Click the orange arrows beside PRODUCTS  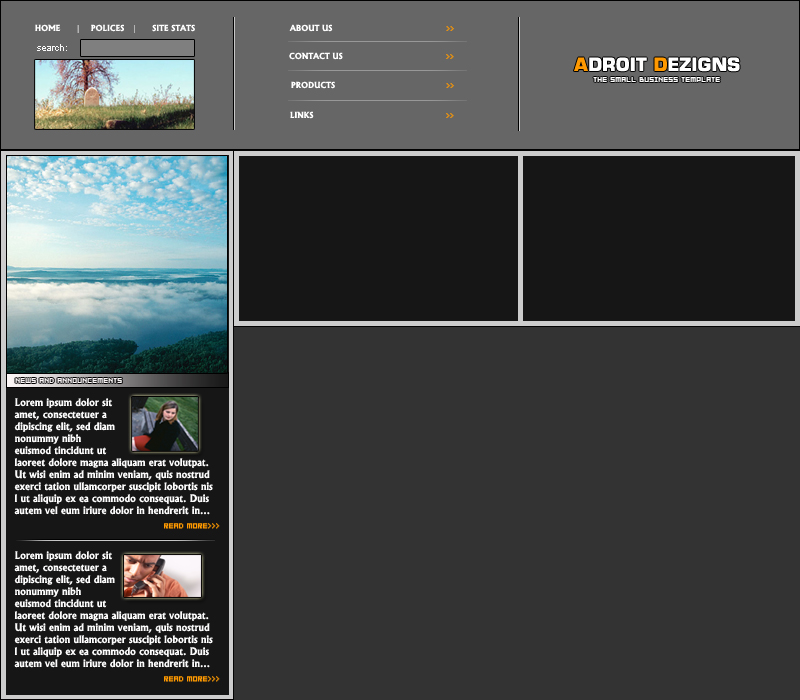click(x=450, y=86)
